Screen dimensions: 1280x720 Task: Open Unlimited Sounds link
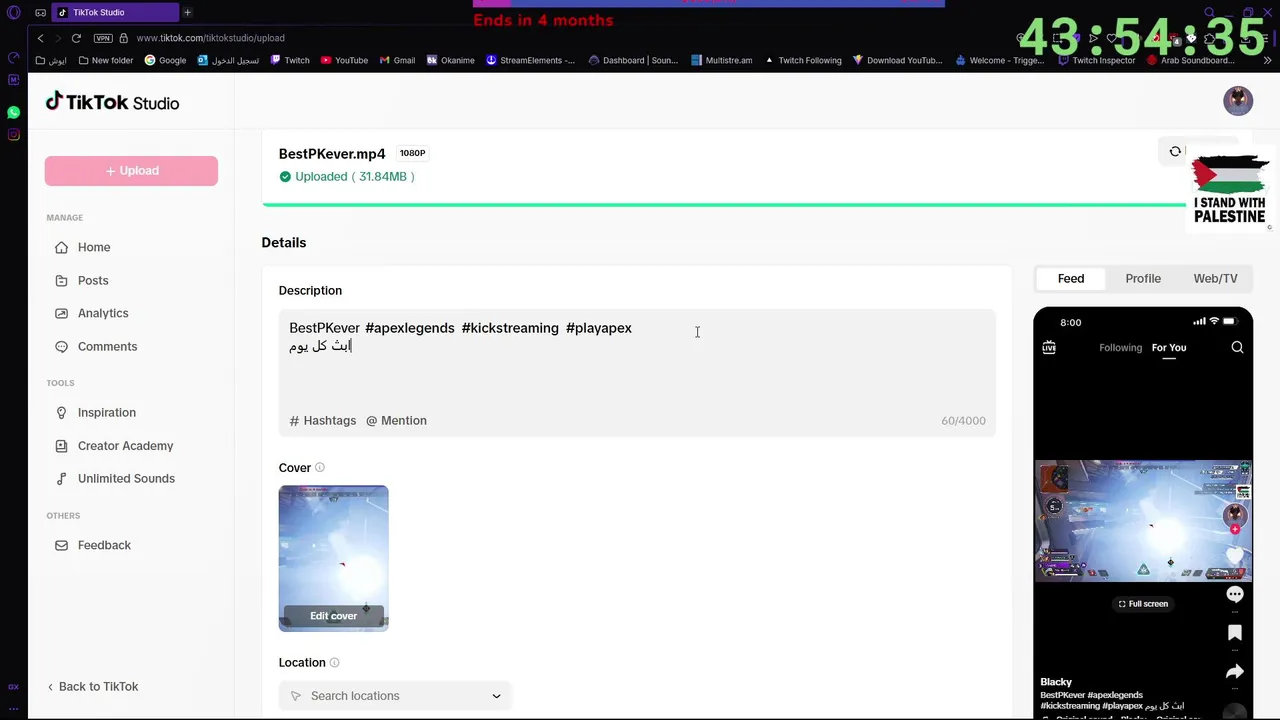pos(126,478)
